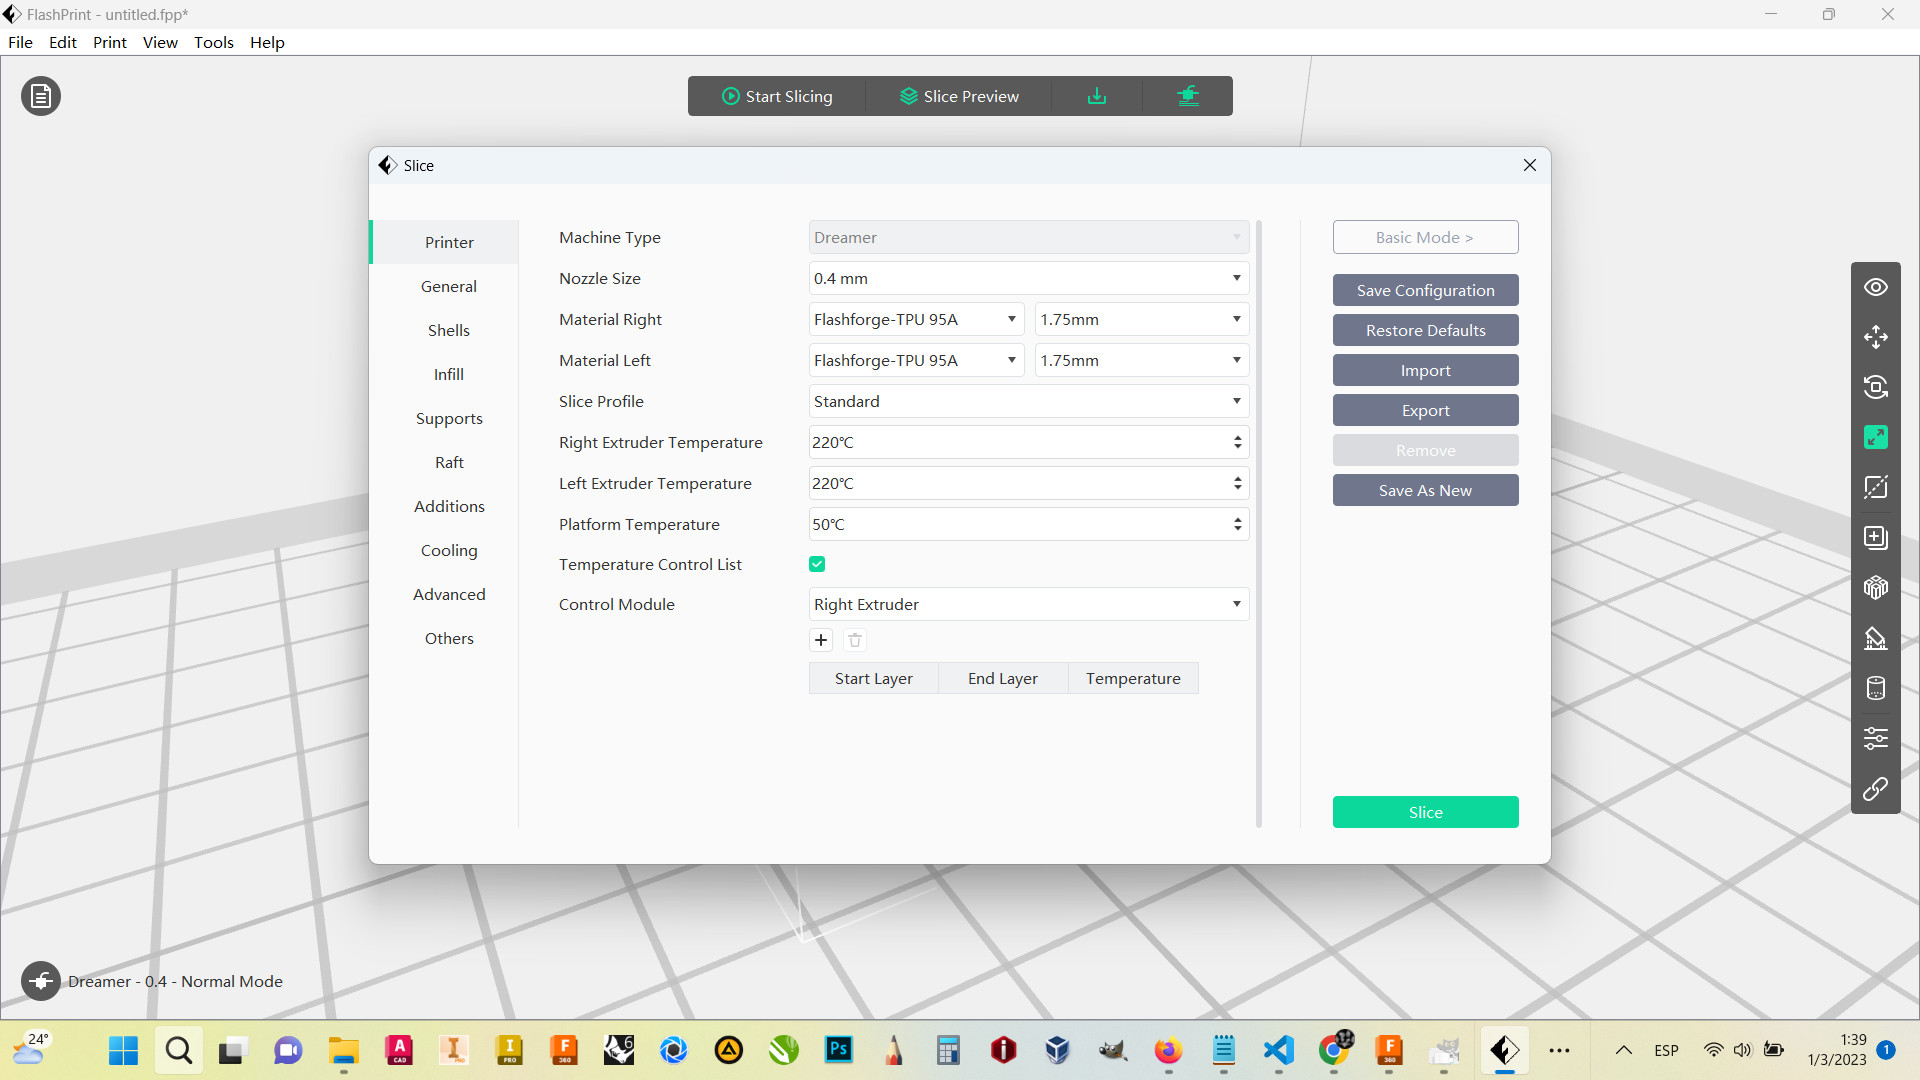The width and height of the screenshot is (1920, 1080).
Task: Open the File menu
Action: point(20,42)
